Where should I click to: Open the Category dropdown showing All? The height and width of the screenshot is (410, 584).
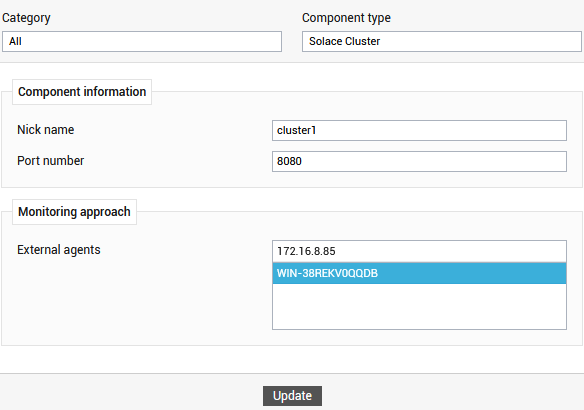142,41
